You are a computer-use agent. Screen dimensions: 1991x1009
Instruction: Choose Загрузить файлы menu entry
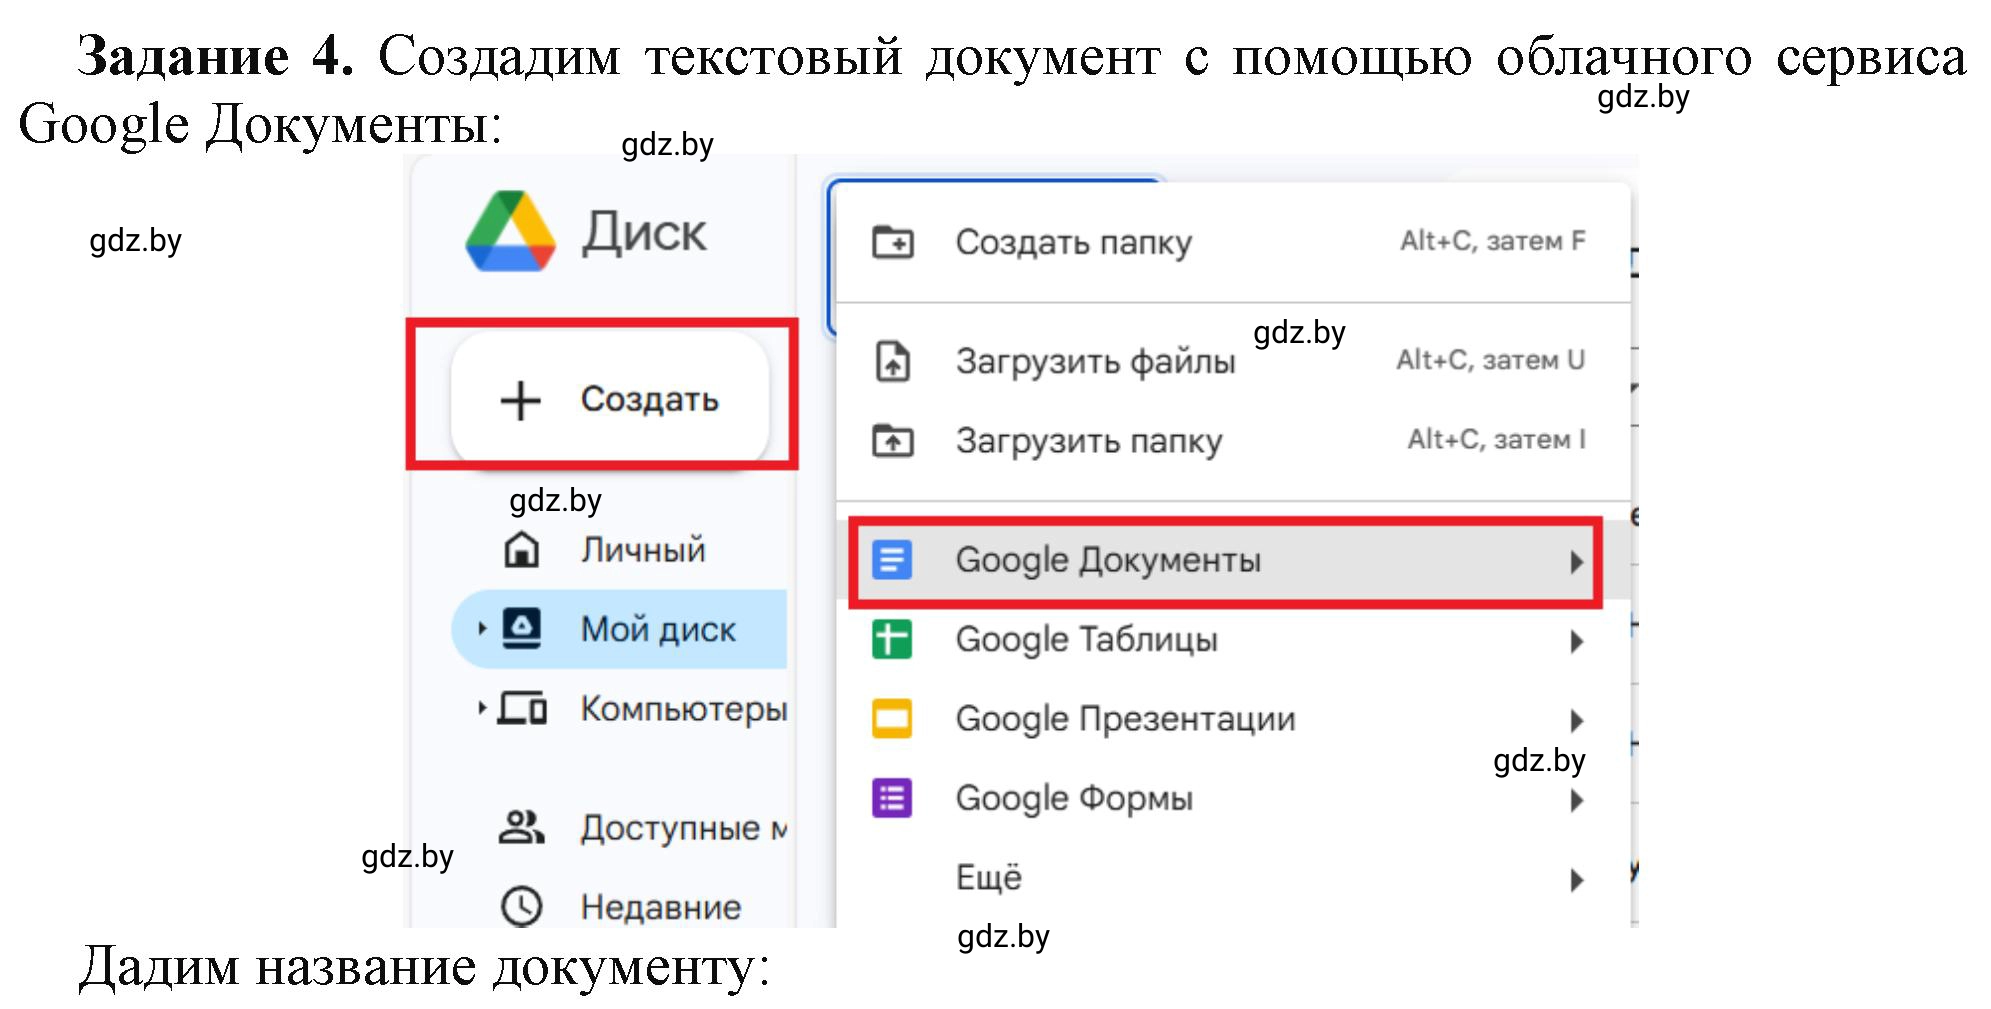pos(1233,361)
